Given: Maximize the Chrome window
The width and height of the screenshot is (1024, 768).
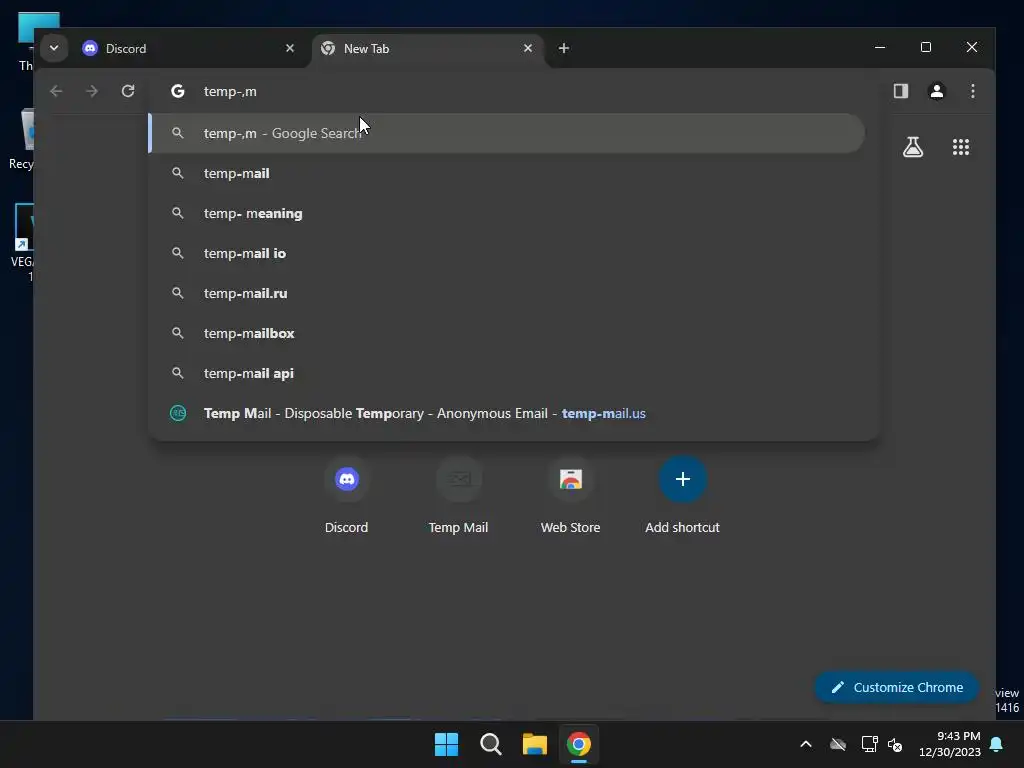Looking at the screenshot, I should [925, 48].
